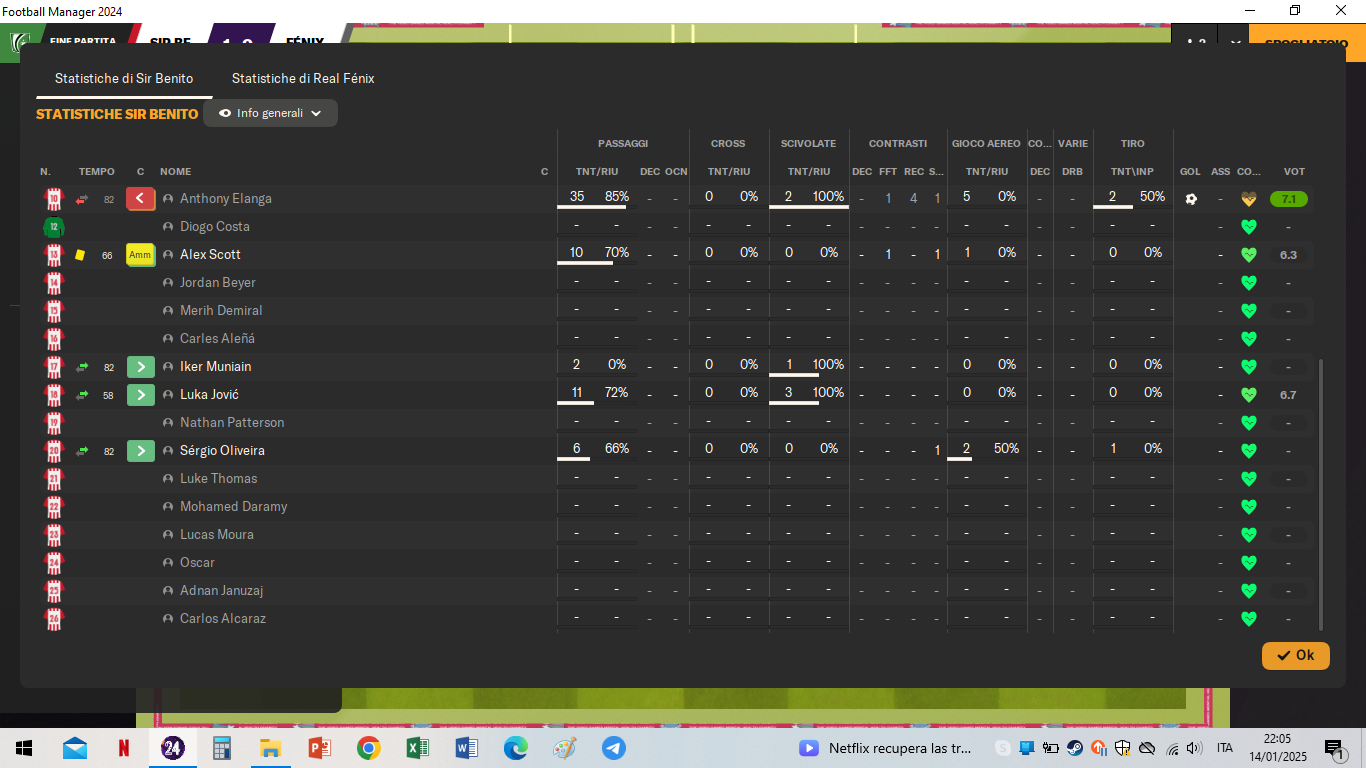1366x768 pixels.
Task: Sort by the NOME column header
Action: [x=175, y=172]
